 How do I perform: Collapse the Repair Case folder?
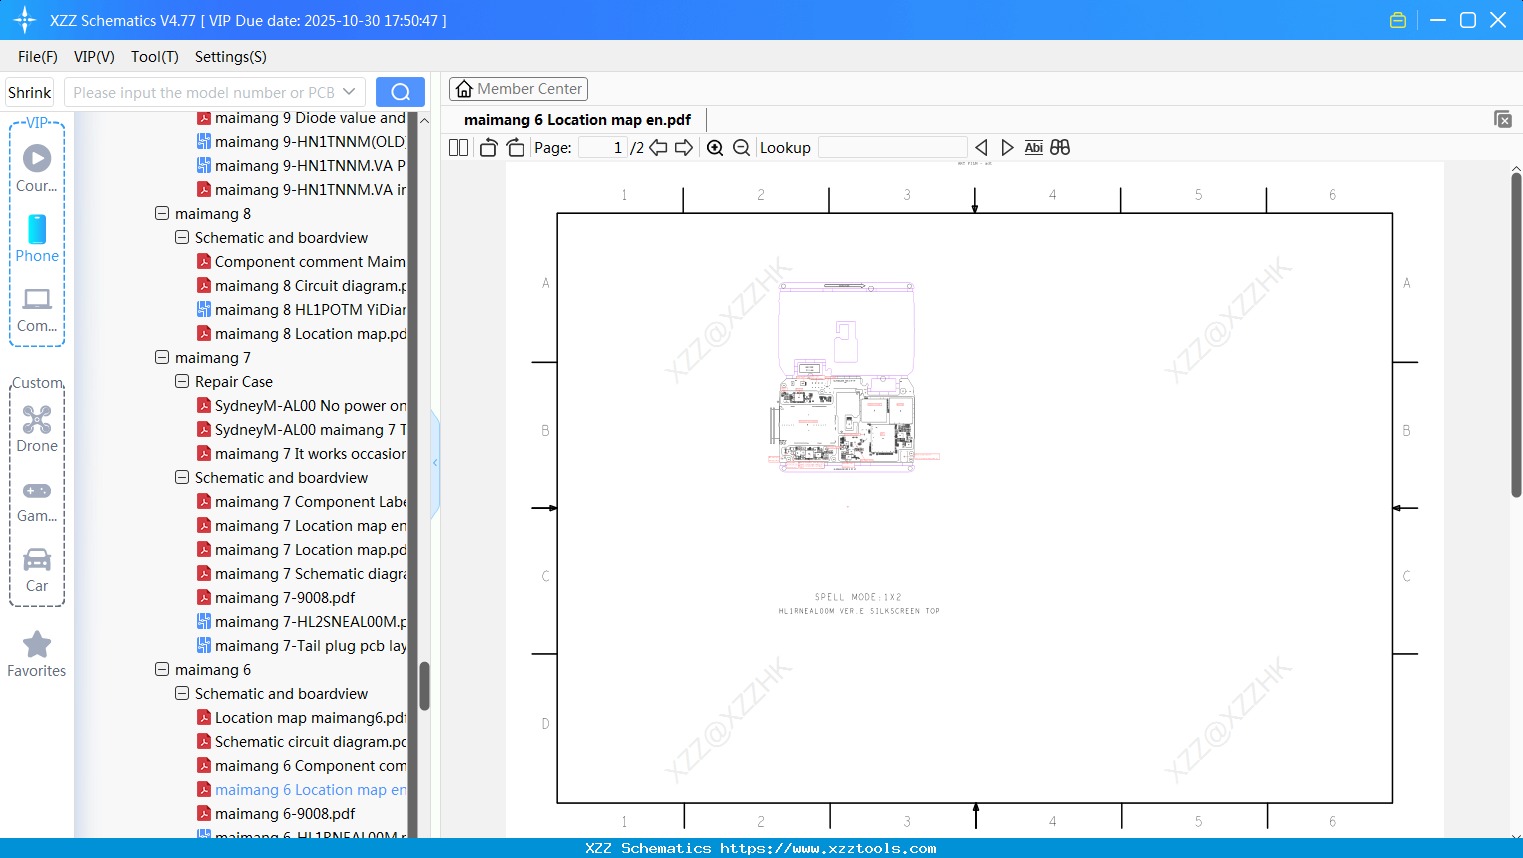[182, 381]
